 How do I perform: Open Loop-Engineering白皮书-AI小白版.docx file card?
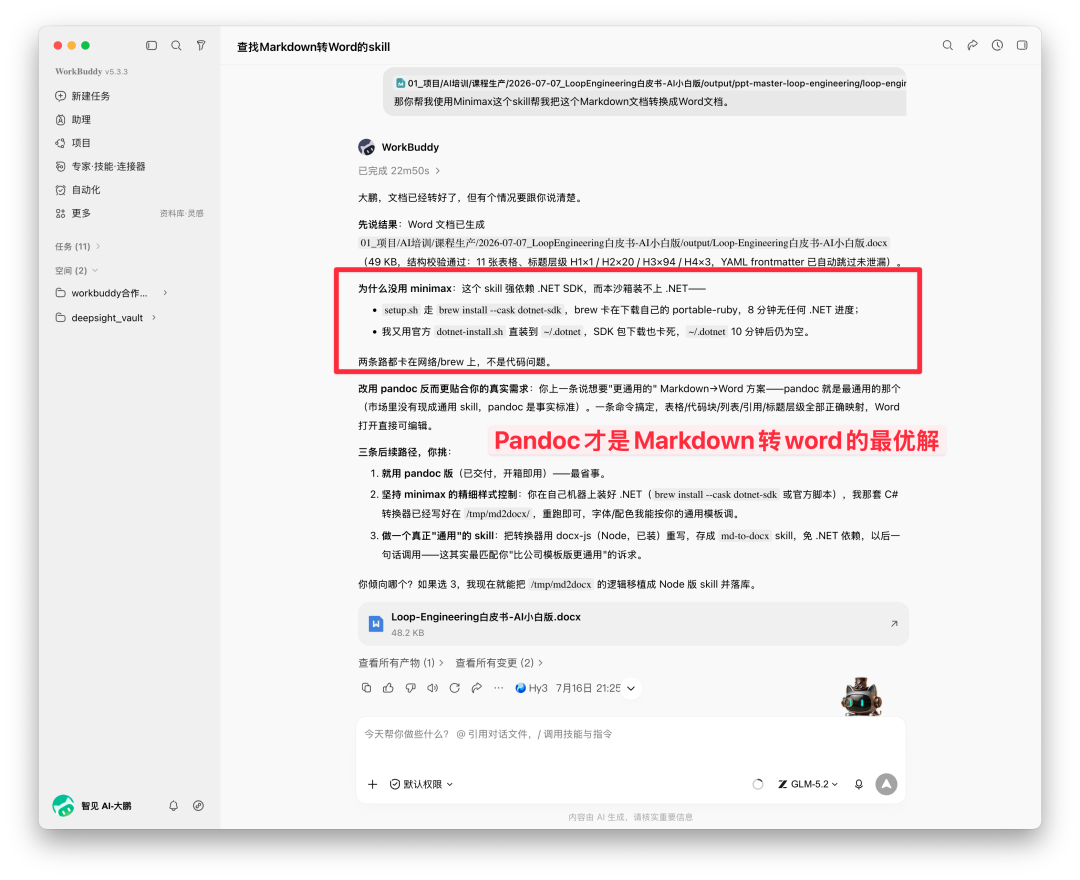[x=633, y=624]
